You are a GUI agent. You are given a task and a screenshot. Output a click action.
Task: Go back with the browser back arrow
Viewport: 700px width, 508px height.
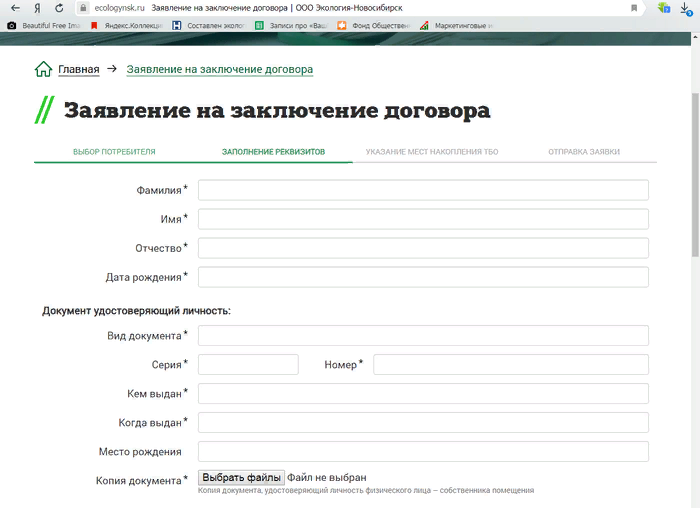[15, 8]
